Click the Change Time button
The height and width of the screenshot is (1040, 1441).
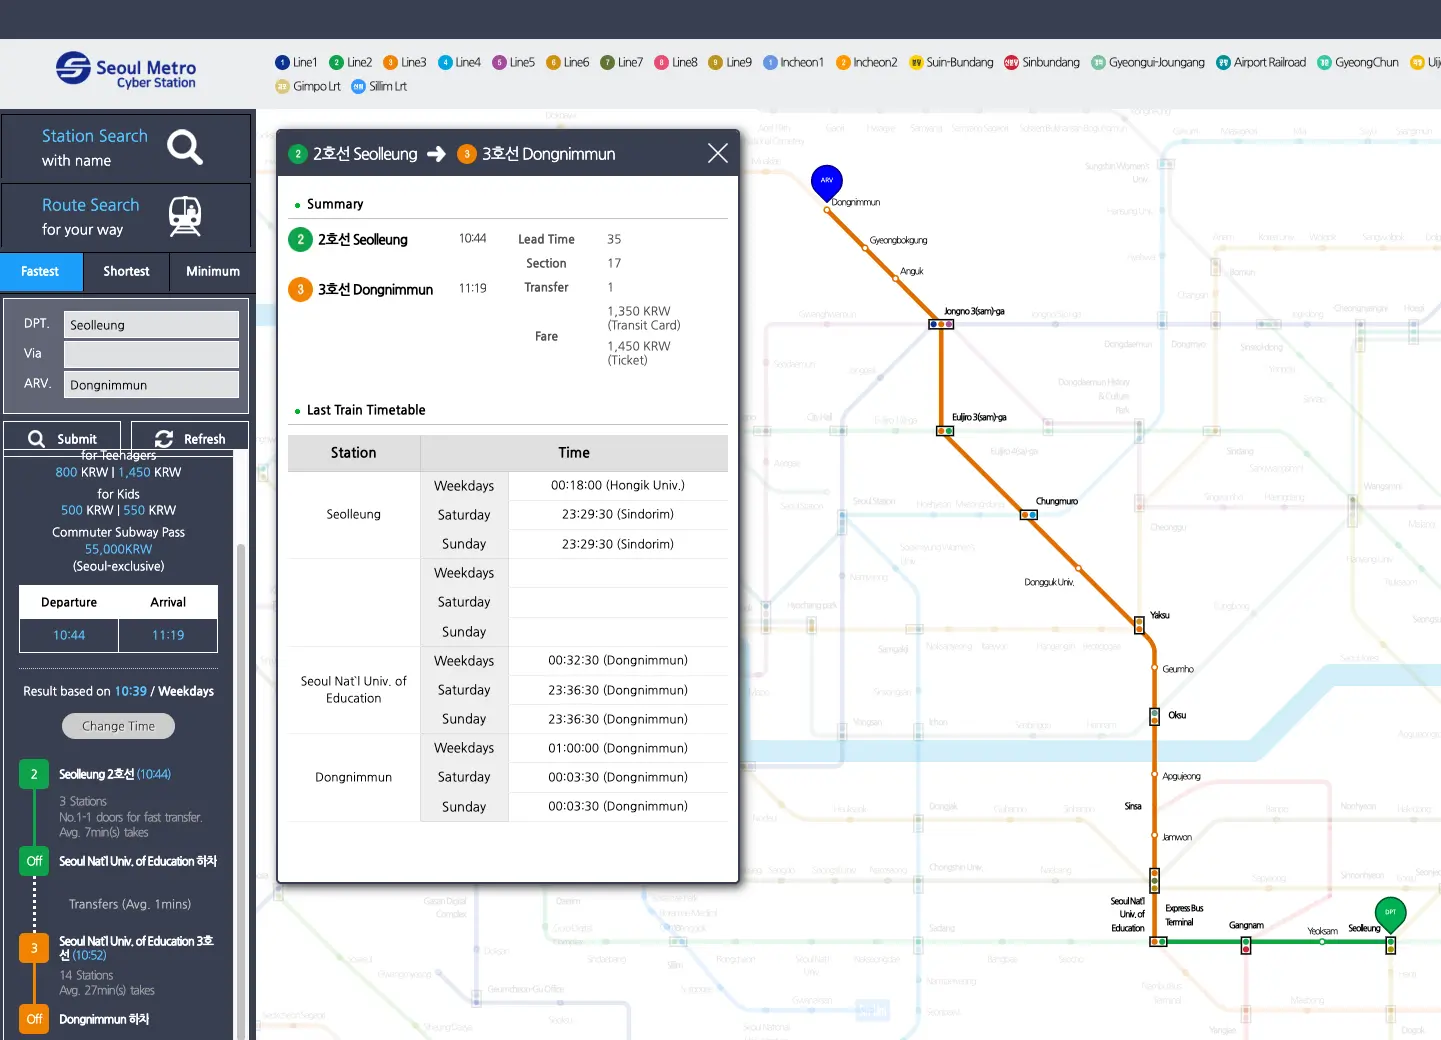pos(118,726)
